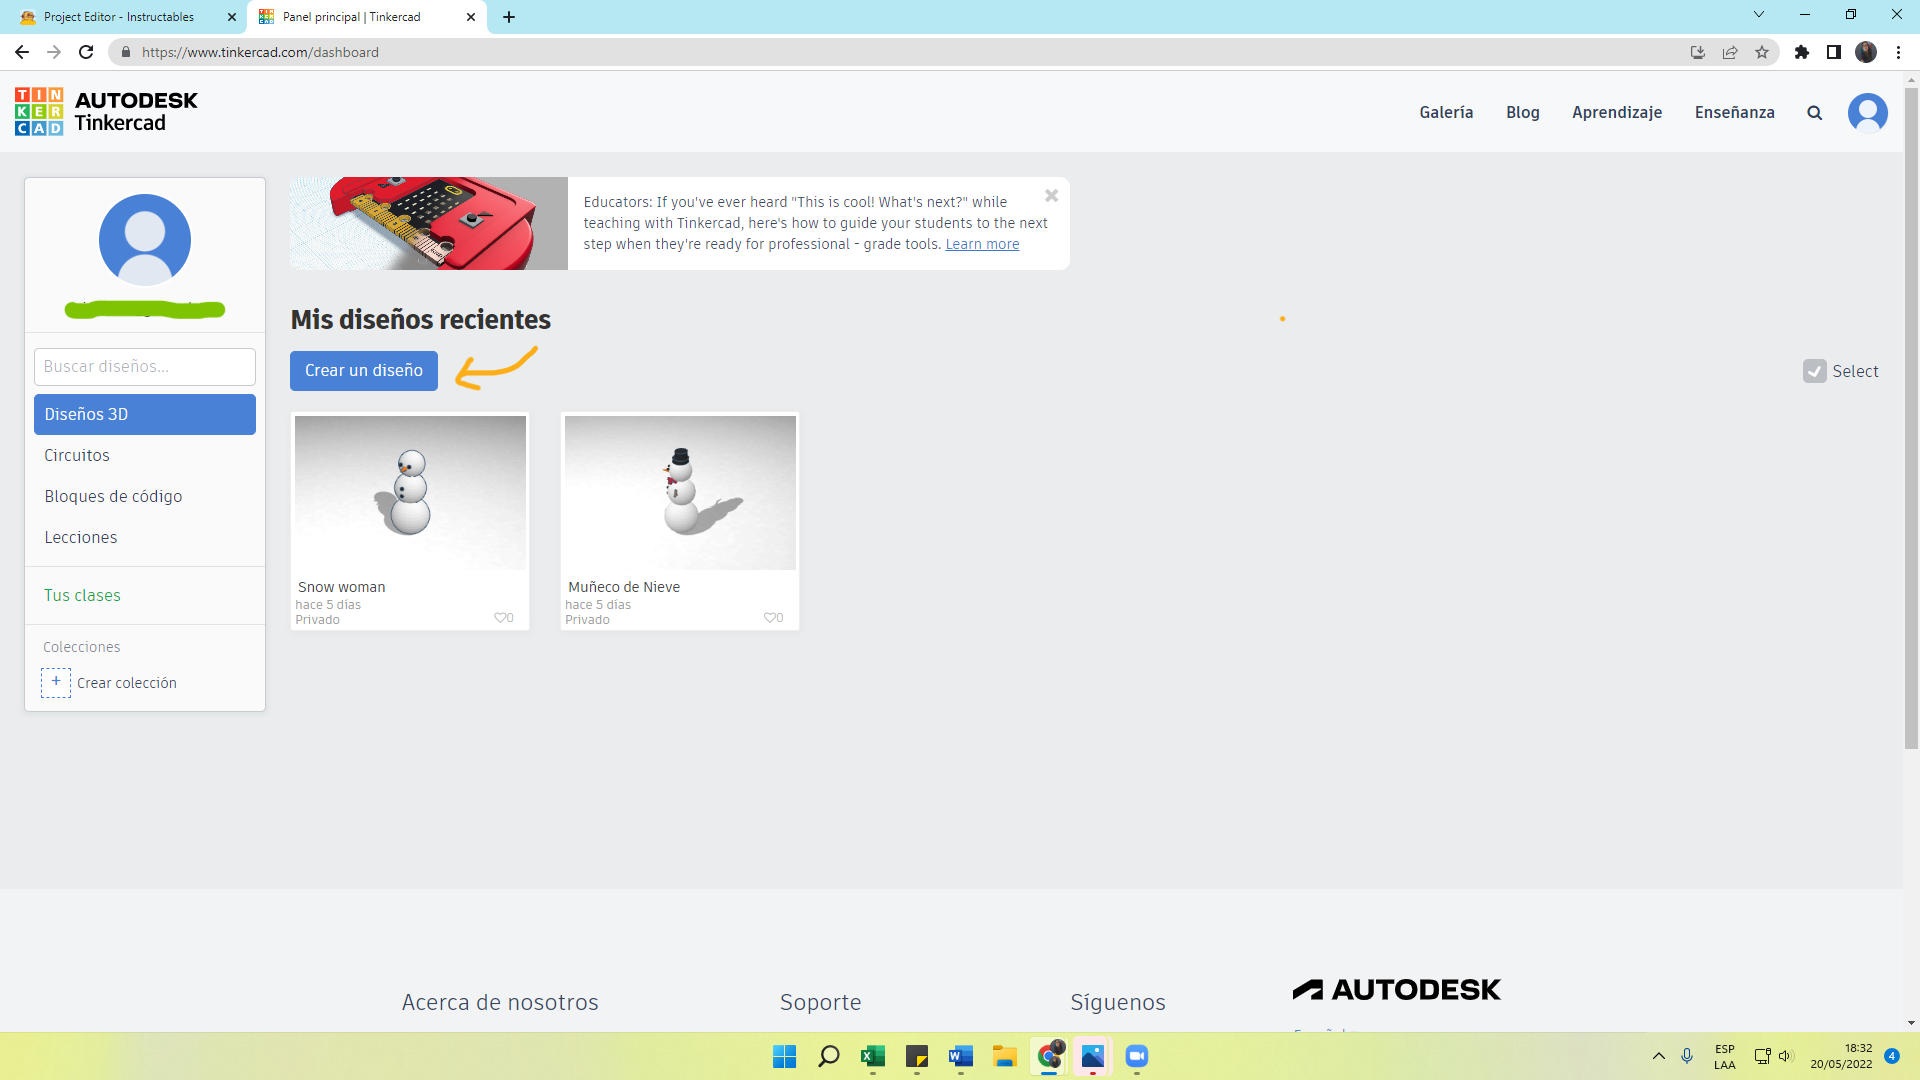Open the Snow woman design thumbnail
The width and height of the screenshot is (1920, 1080).
pos(410,492)
